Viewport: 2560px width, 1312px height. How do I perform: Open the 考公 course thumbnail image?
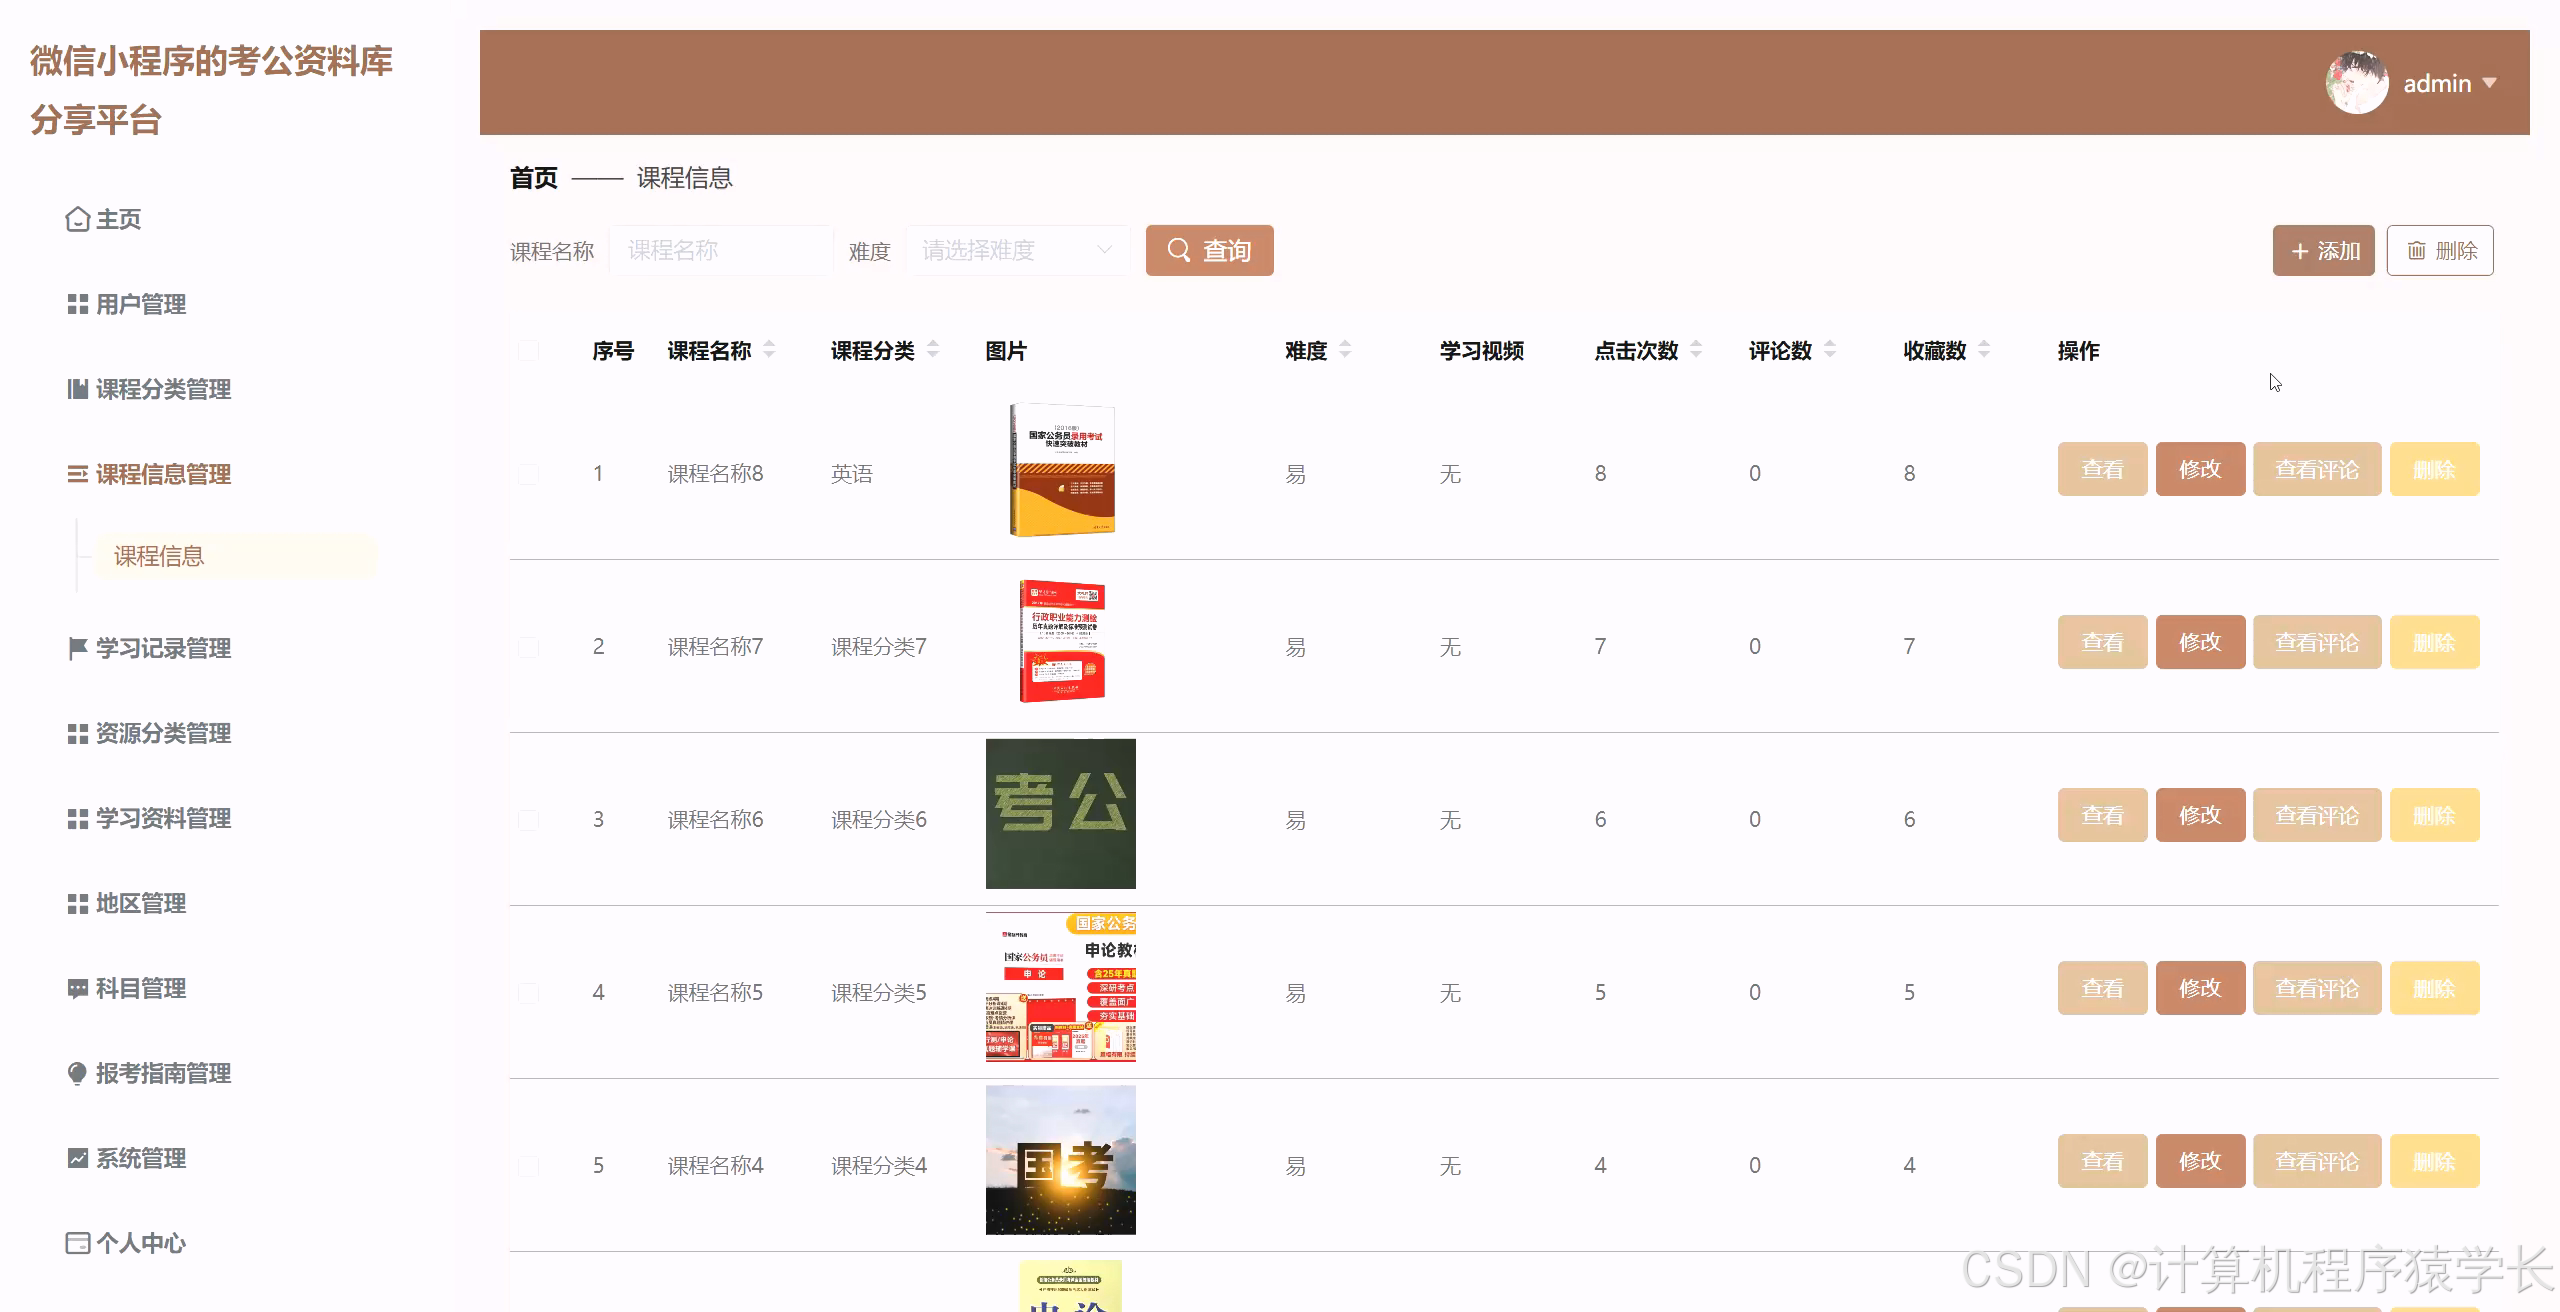pyautogui.click(x=1061, y=813)
